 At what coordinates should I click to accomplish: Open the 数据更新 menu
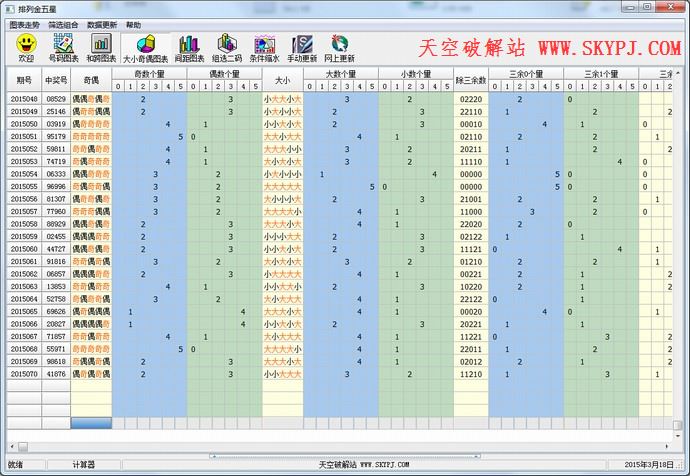click(101, 24)
